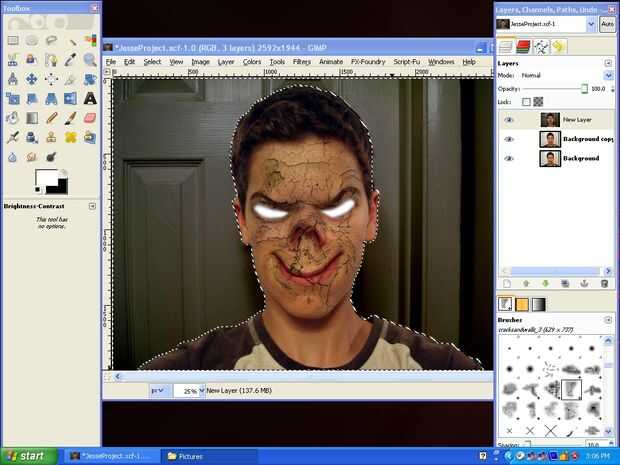Open the layer Mode dropdown
Screen dimensions: 620x465
[x=608, y=75]
